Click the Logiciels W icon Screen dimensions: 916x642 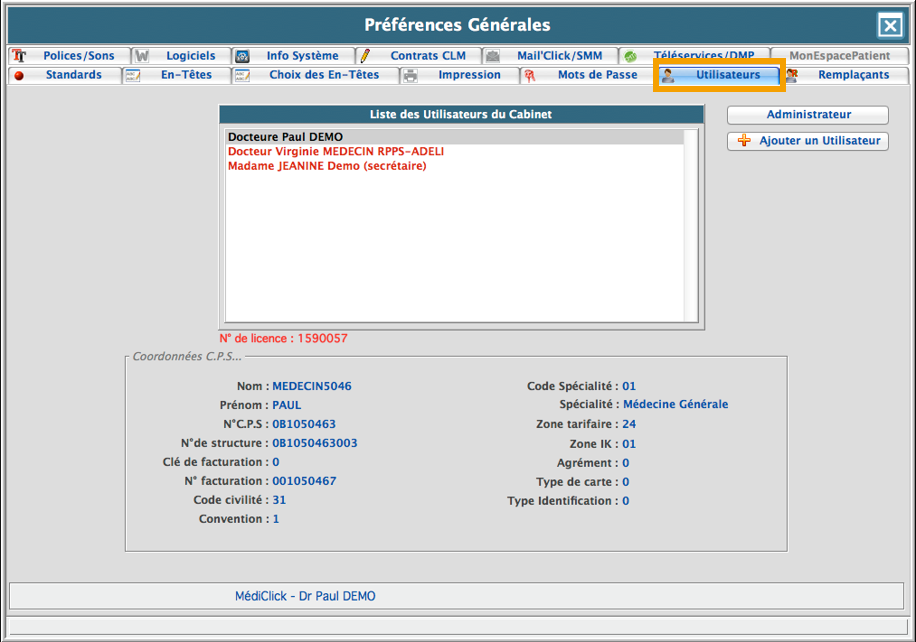pos(142,56)
